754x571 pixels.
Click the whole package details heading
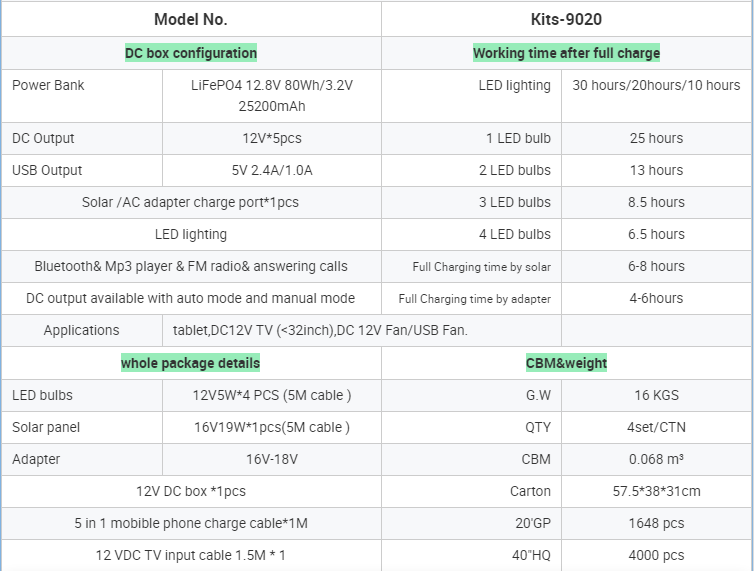pos(190,363)
